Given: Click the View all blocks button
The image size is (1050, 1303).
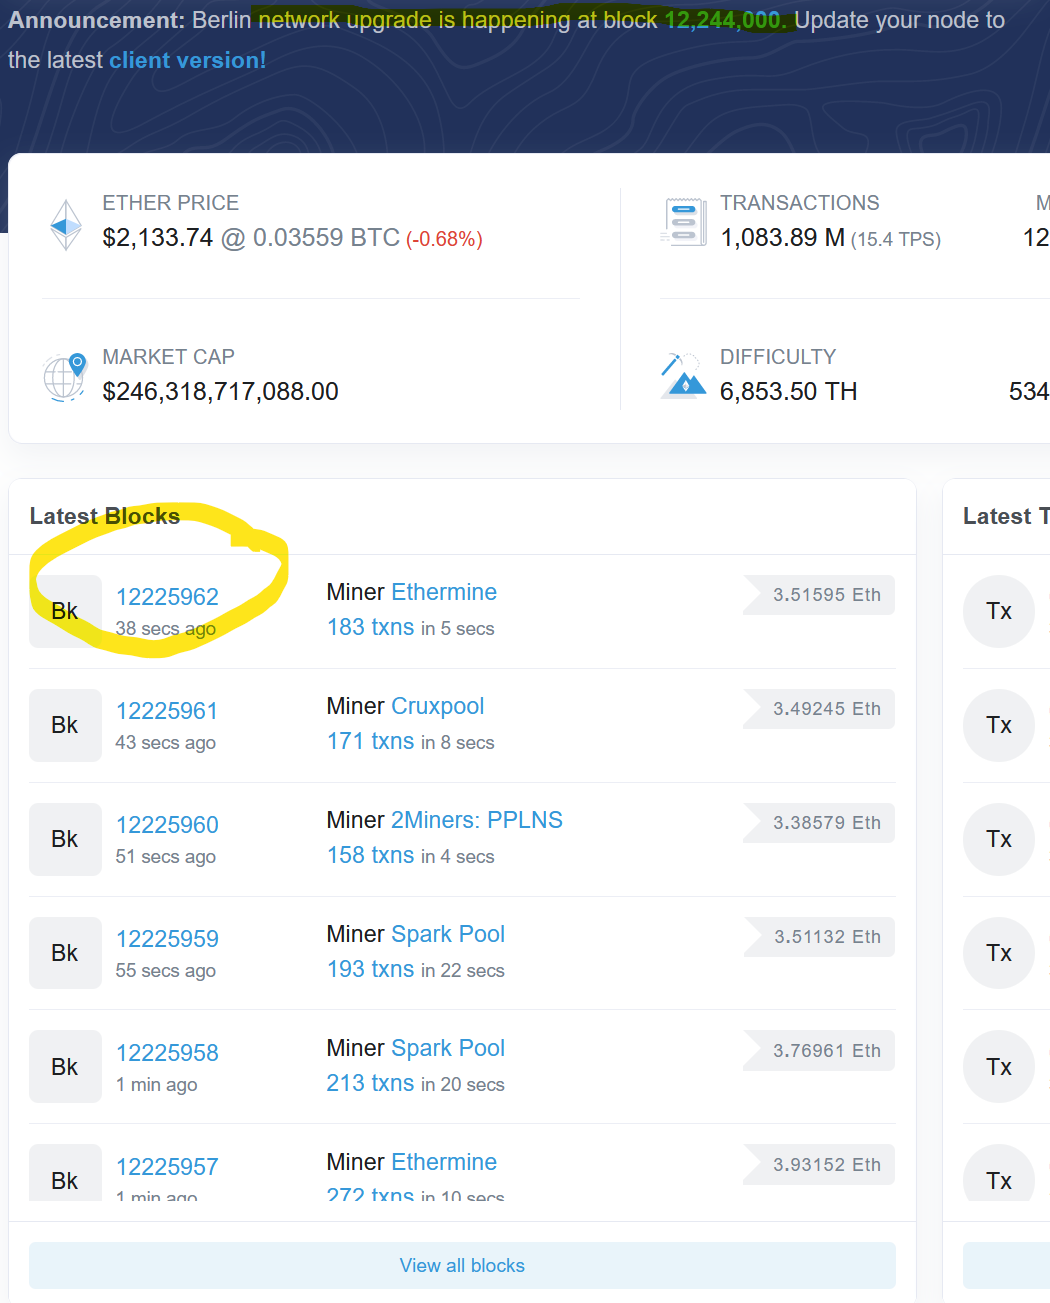Looking at the screenshot, I should point(462,1265).
